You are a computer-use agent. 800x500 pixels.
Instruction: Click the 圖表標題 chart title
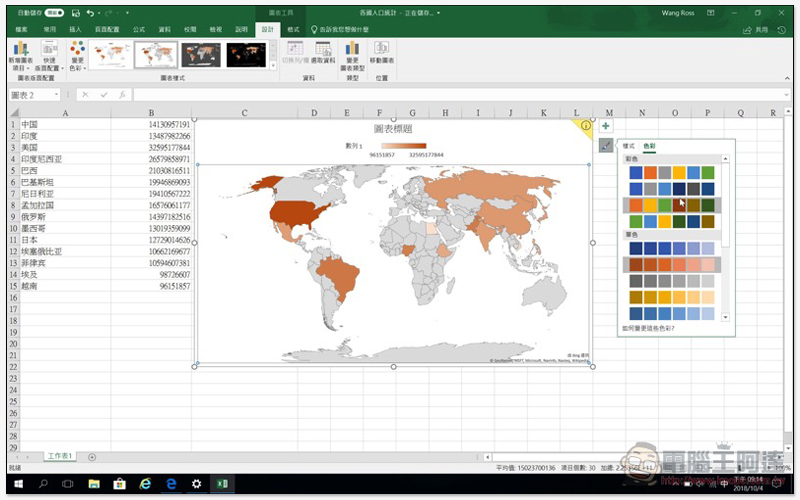pyautogui.click(x=393, y=129)
